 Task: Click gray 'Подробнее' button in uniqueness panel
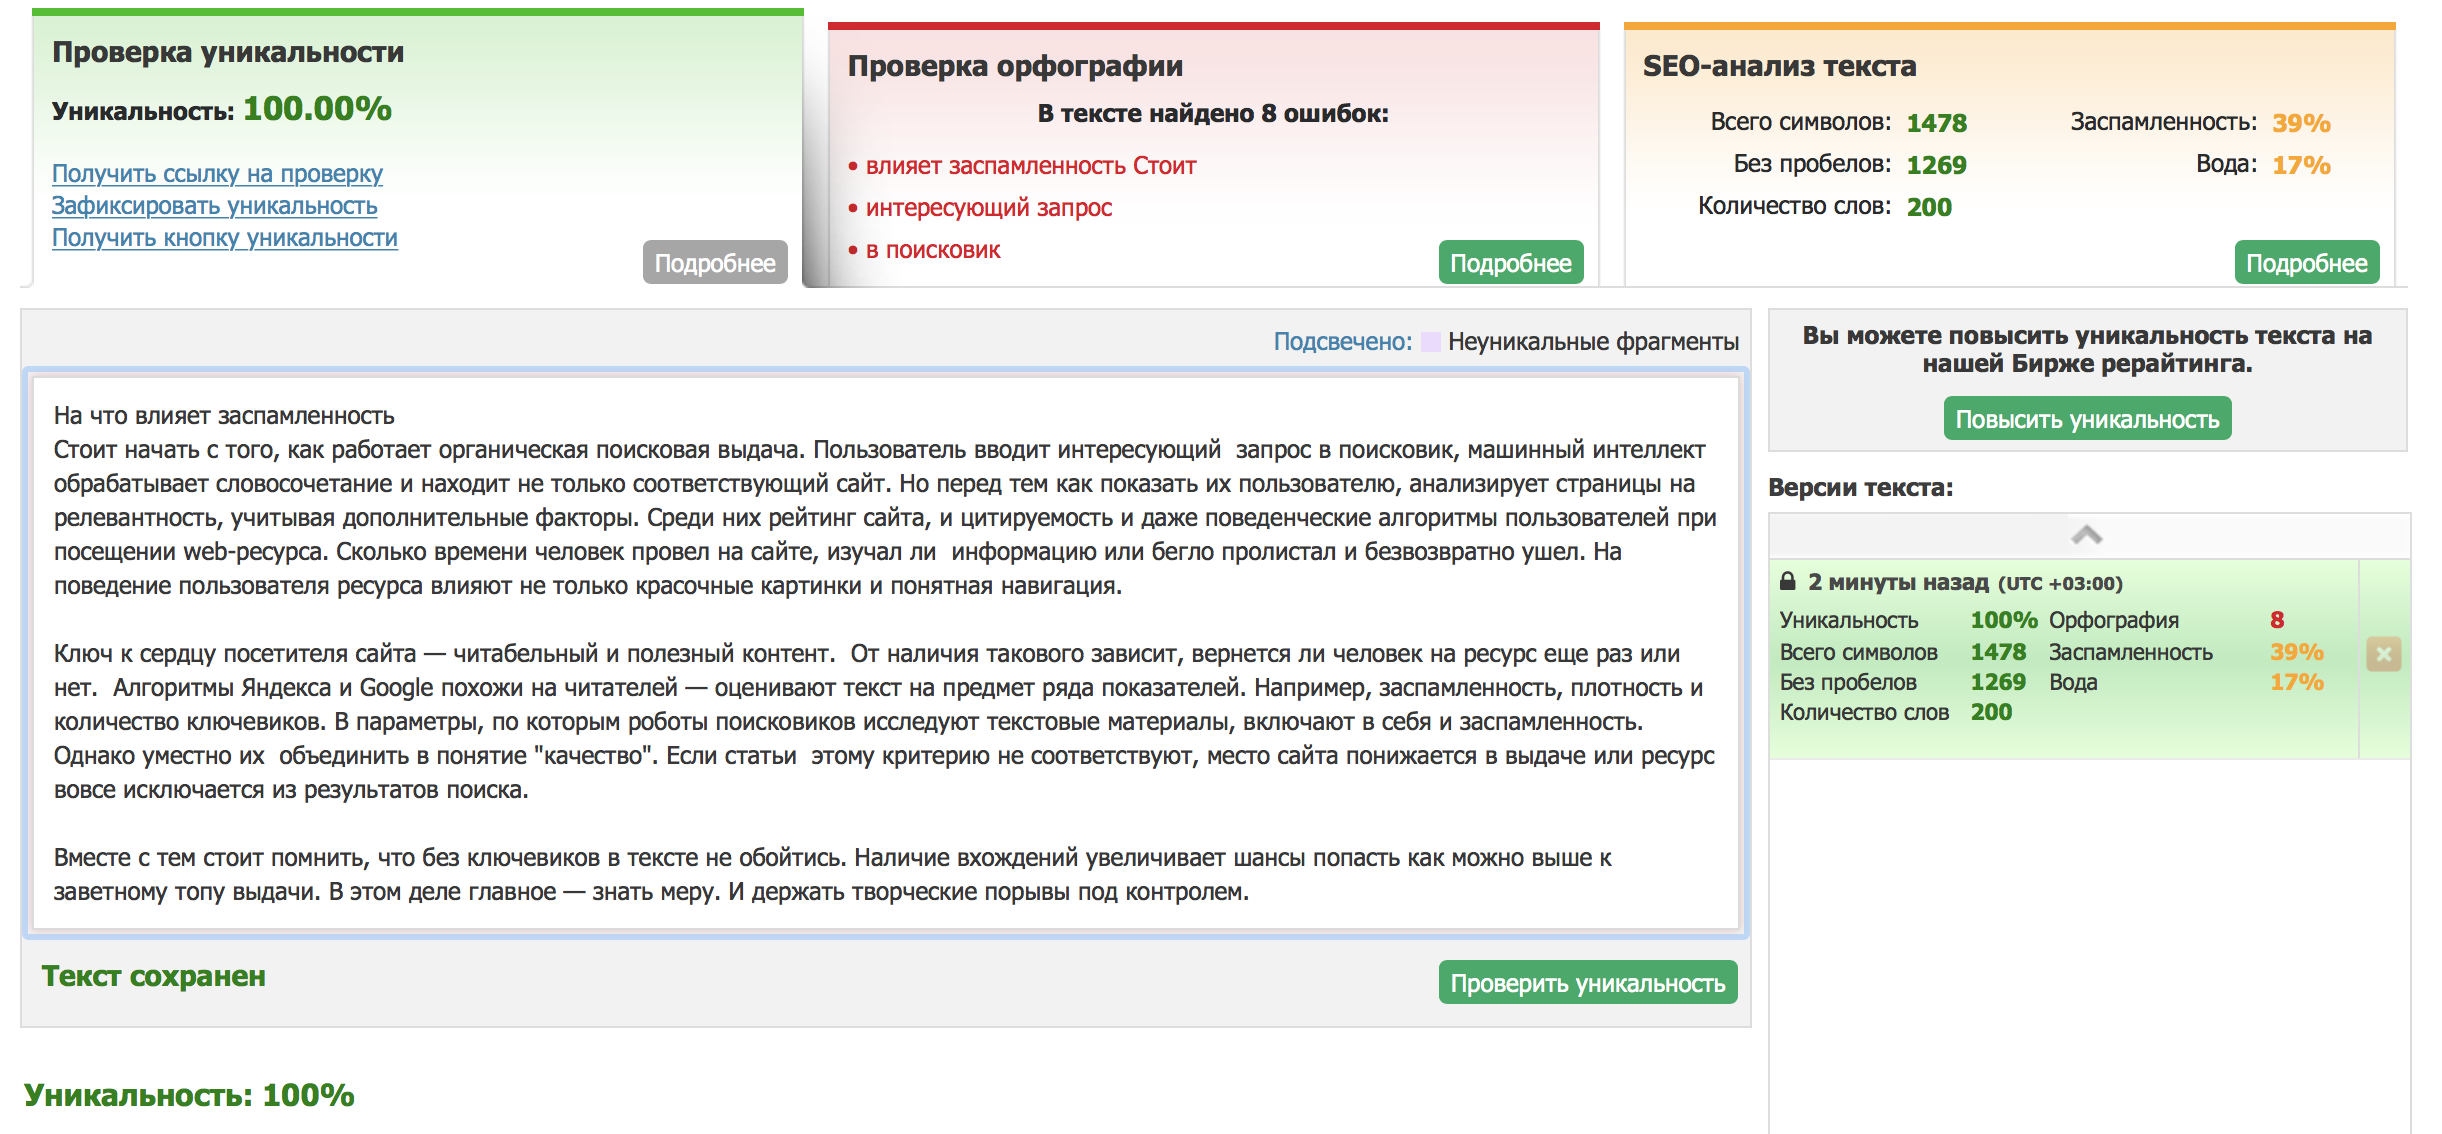(715, 262)
